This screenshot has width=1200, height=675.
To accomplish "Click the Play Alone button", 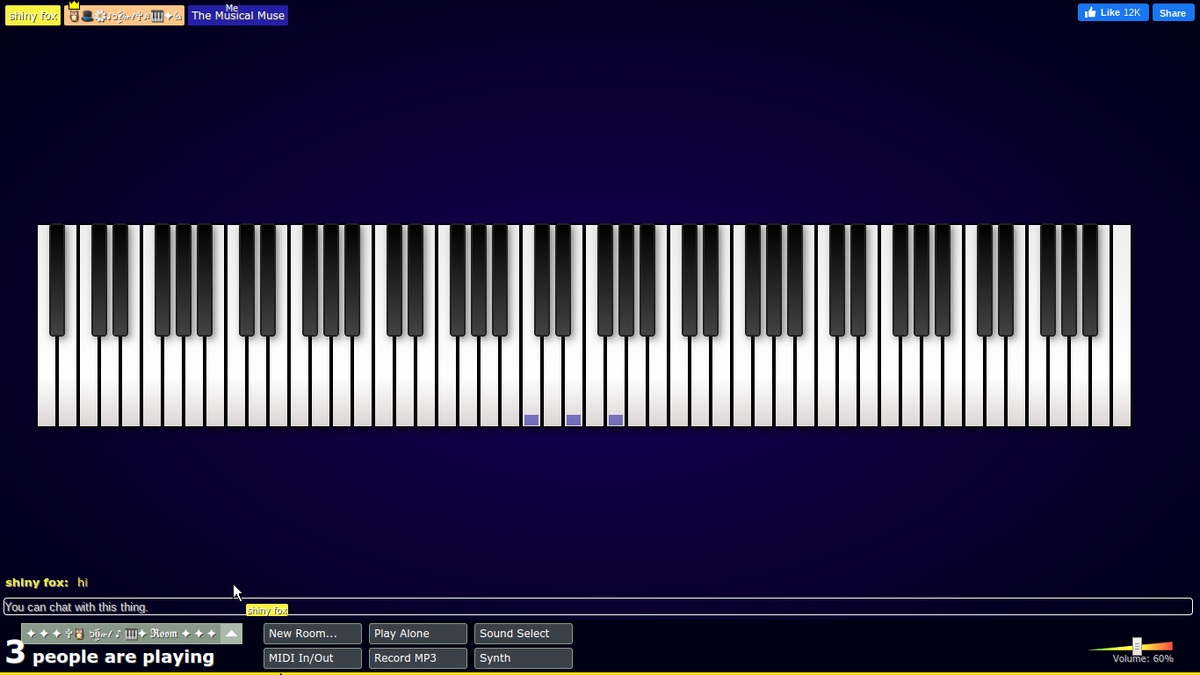I will (x=417, y=633).
